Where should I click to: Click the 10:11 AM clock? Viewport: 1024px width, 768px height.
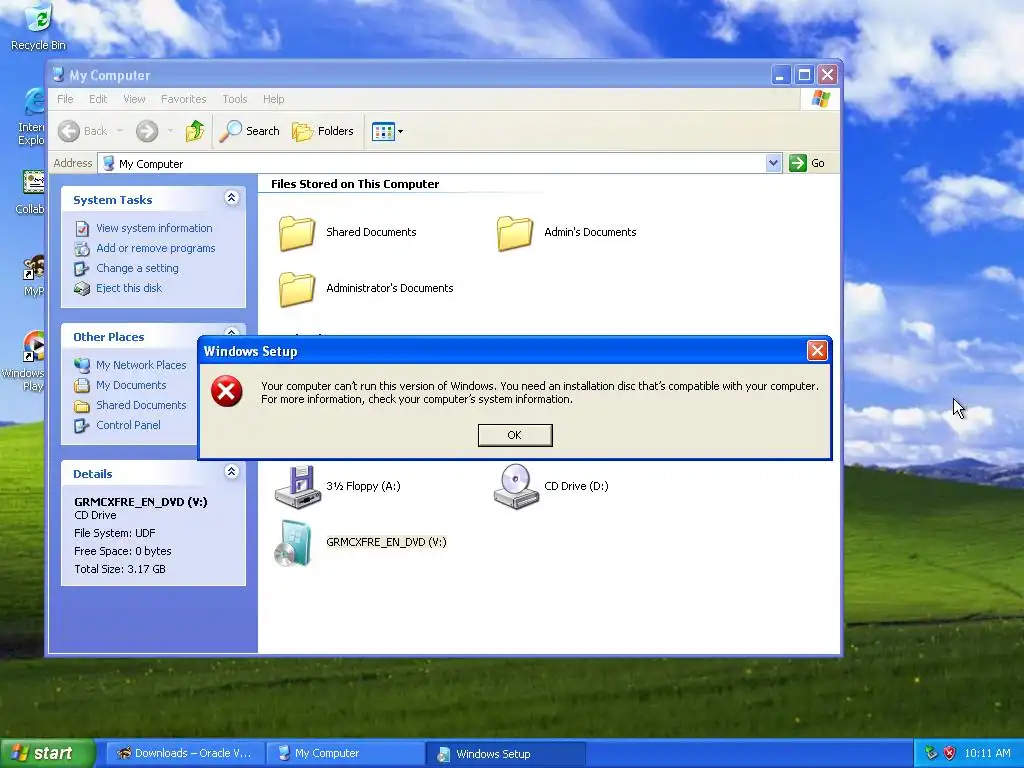tap(987, 753)
